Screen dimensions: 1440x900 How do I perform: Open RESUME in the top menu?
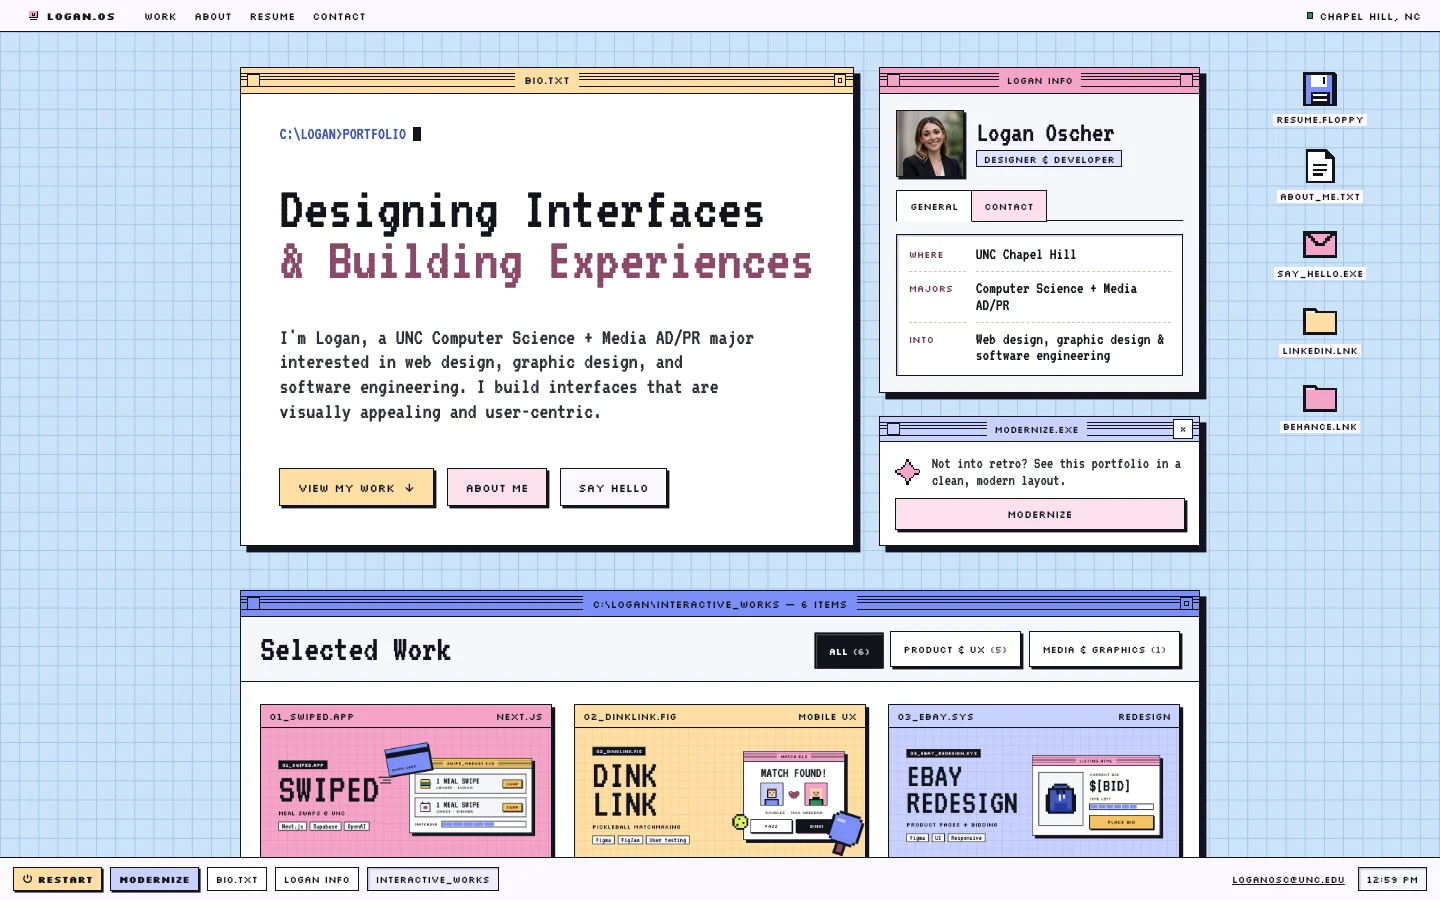pos(272,16)
